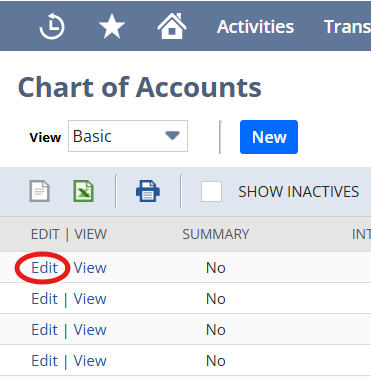
Task: Click View link in the third row
Action: (x=90, y=330)
